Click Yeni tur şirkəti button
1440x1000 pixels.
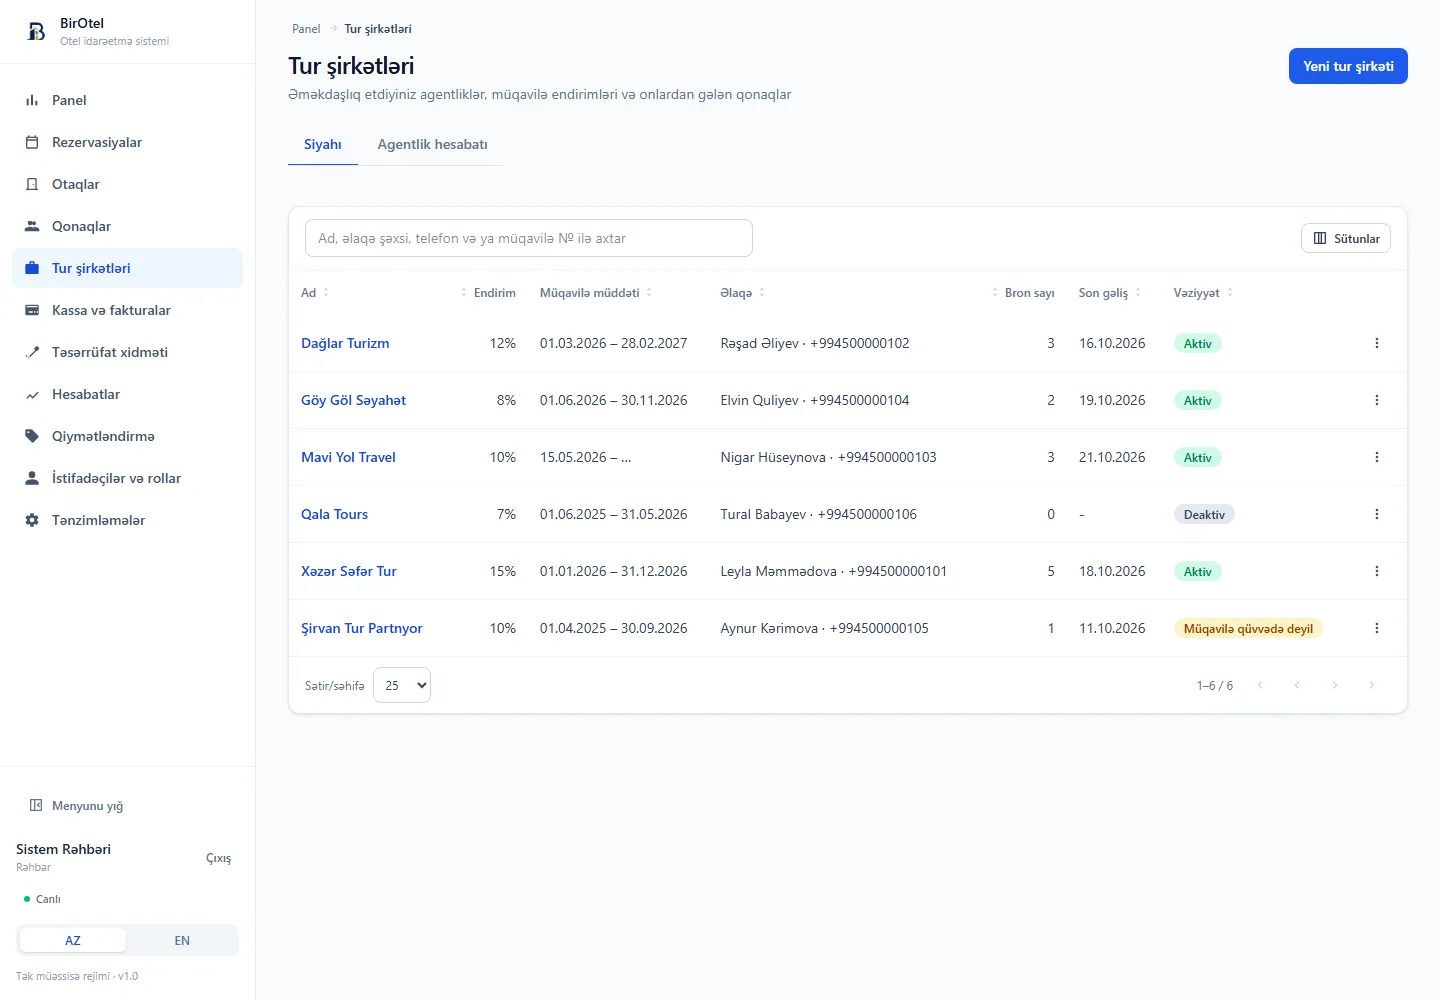click(1348, 66)
